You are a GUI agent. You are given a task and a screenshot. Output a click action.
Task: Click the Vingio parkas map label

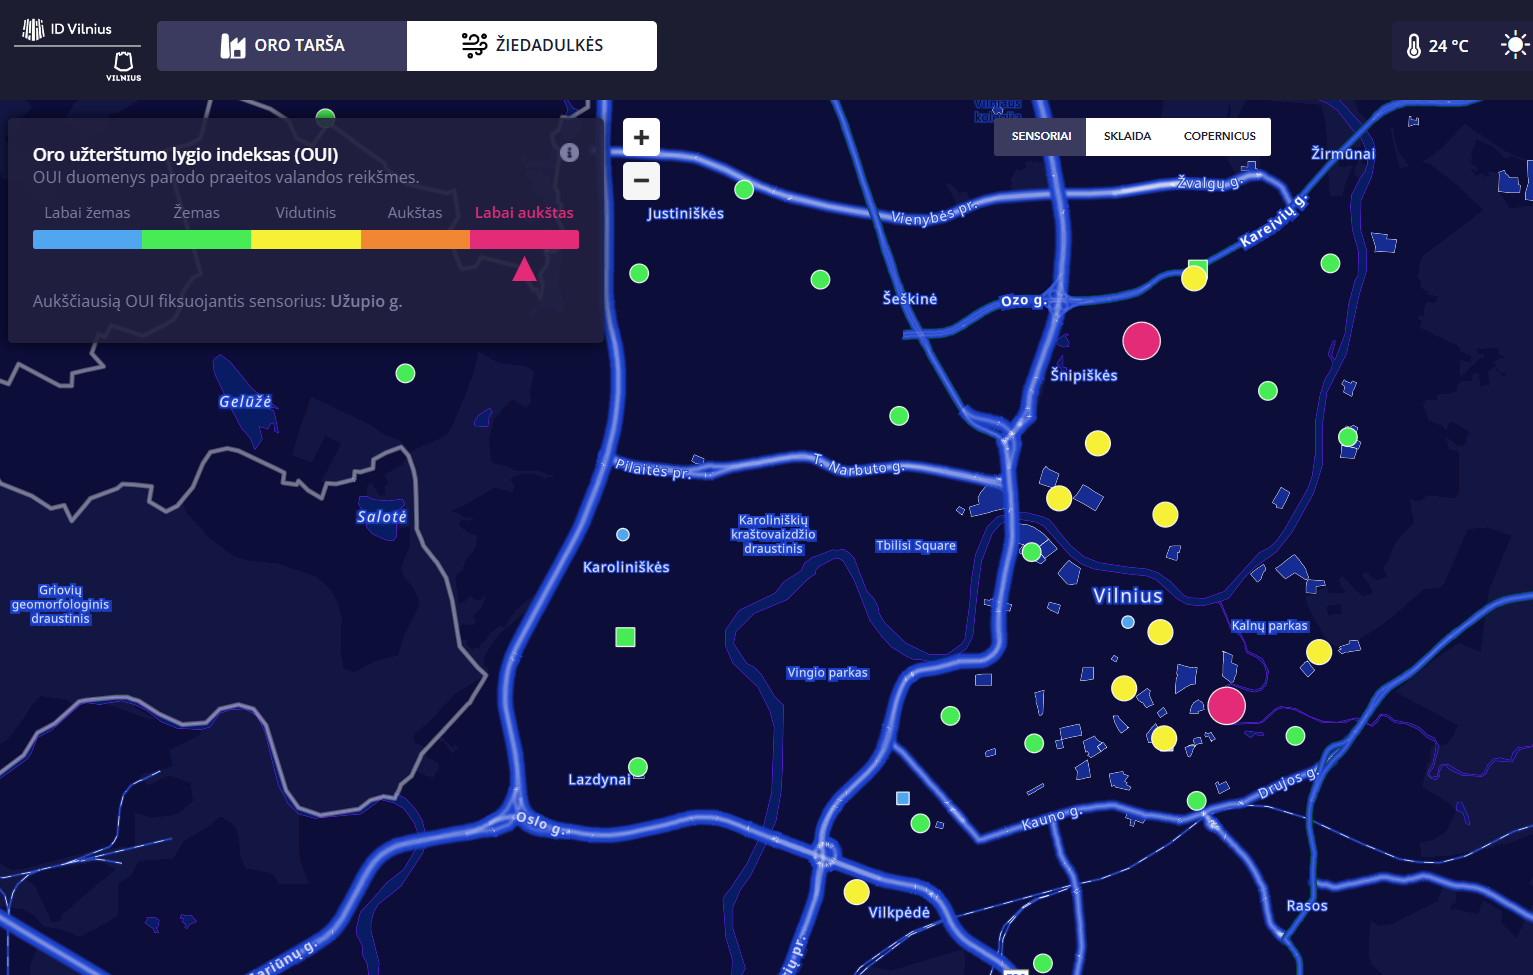pos(827,673)
